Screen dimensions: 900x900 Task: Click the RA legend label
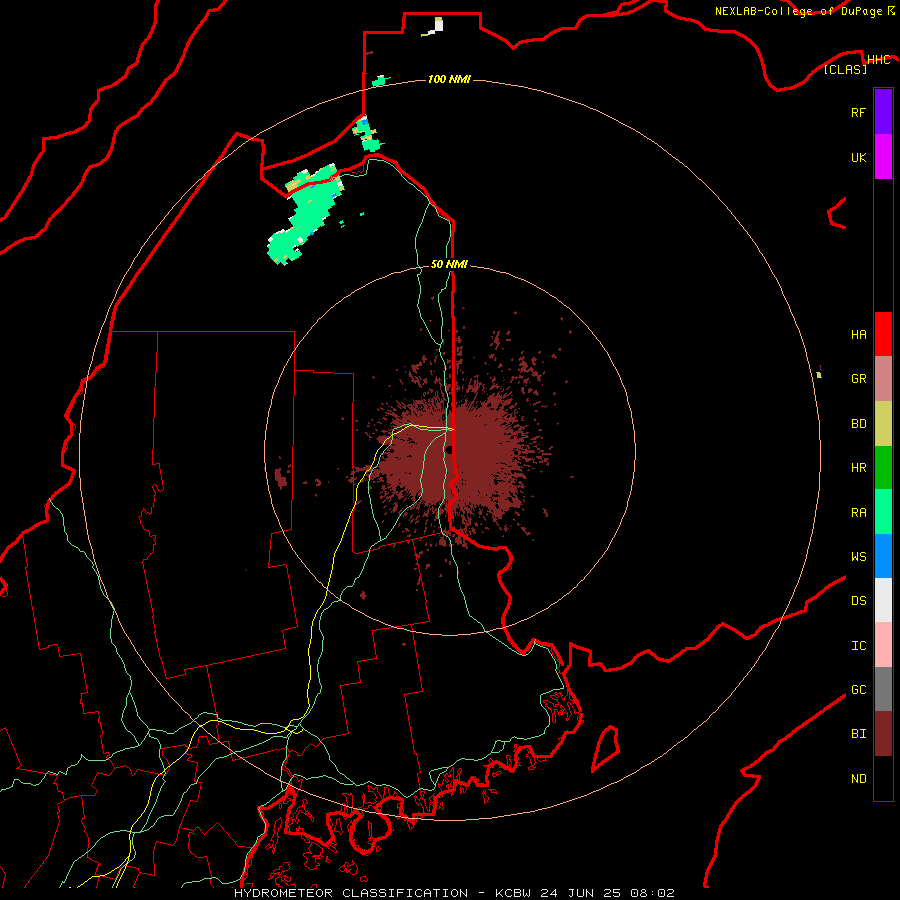click(858, 513)
